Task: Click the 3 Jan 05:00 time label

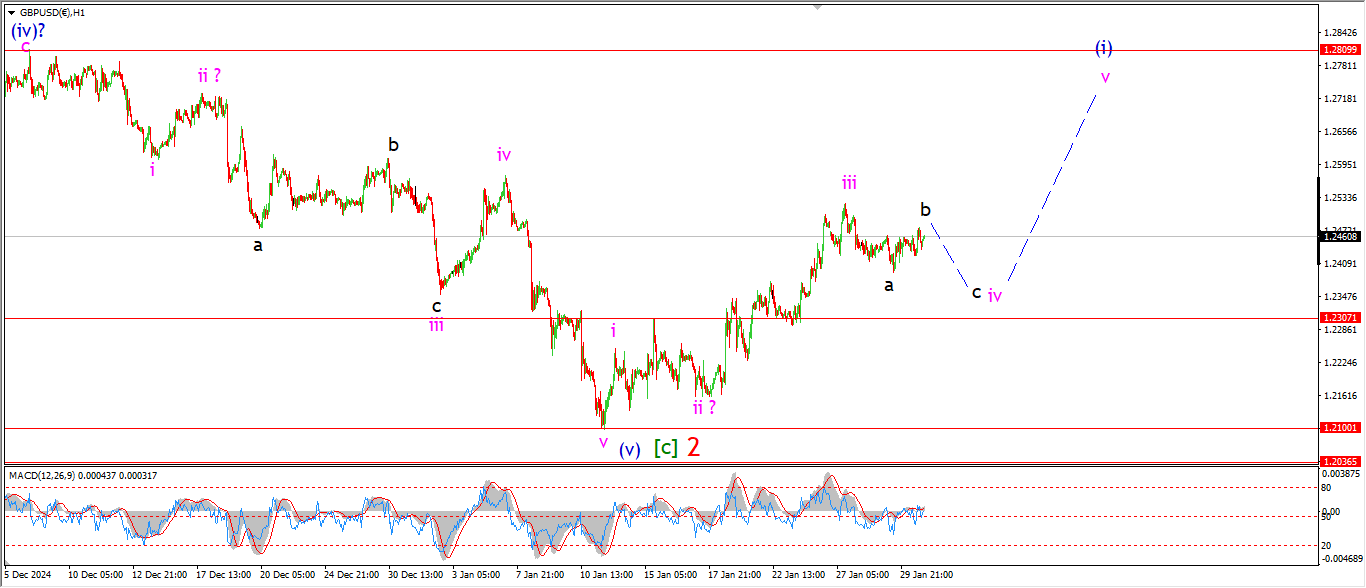Action: click(477, 575)
